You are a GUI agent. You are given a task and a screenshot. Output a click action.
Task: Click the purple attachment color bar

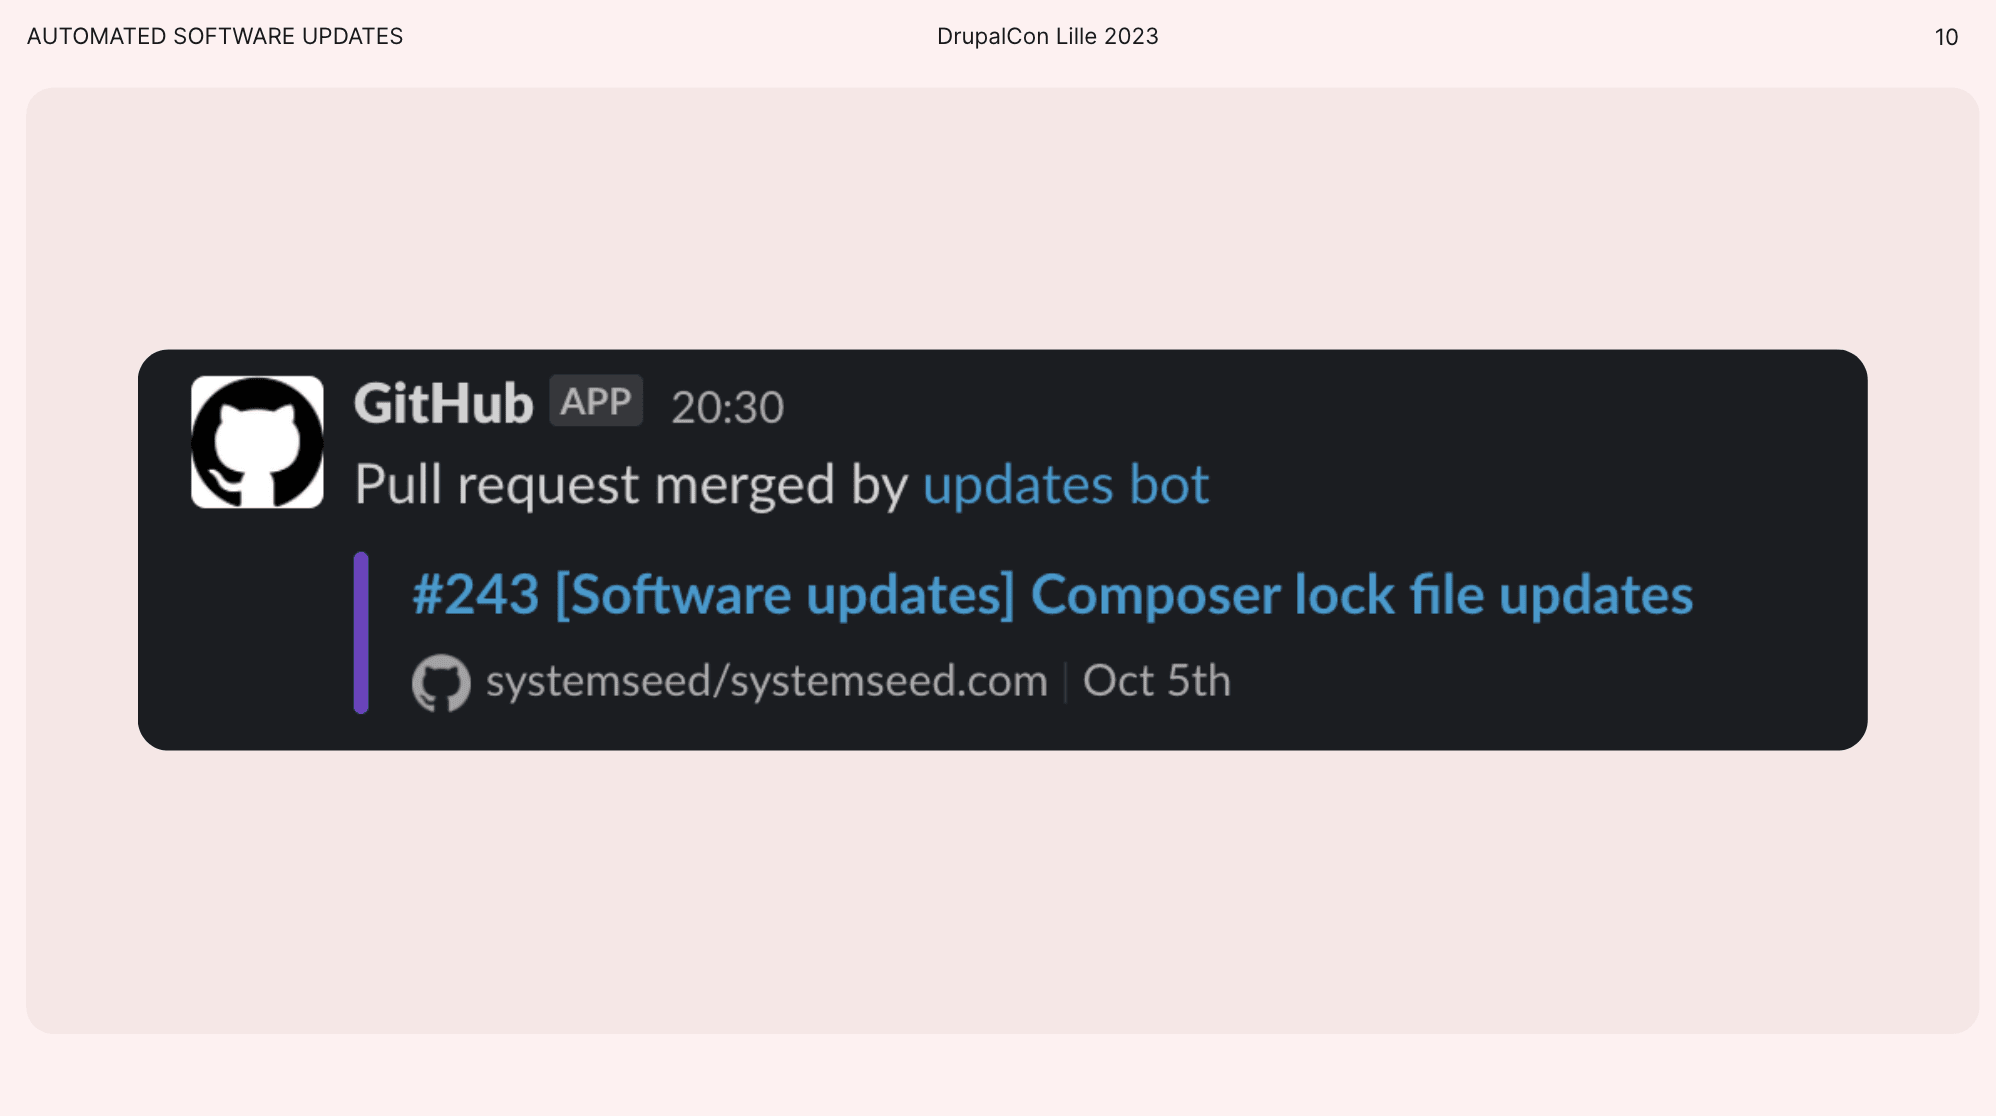361,632
